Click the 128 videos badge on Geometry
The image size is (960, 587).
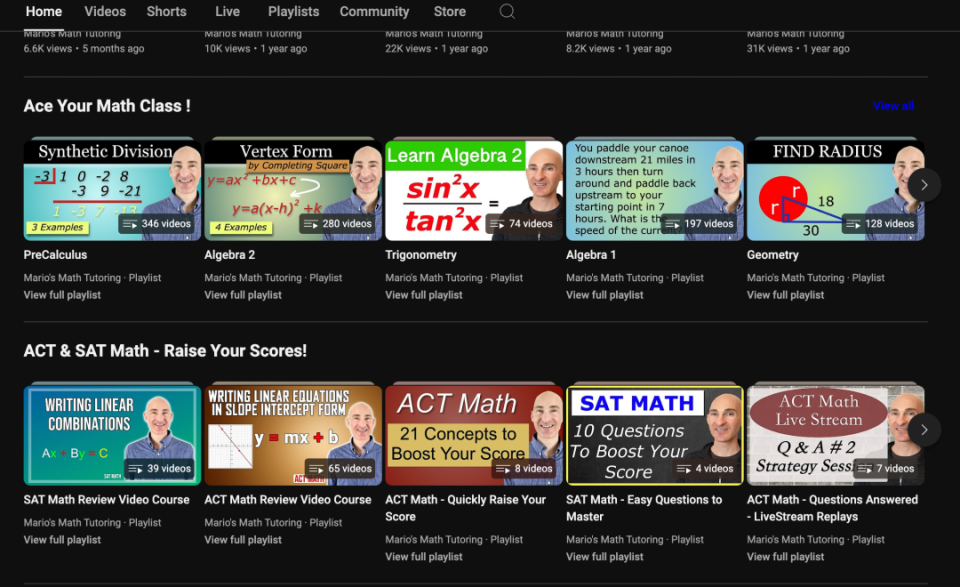click(x=880, y=224)
